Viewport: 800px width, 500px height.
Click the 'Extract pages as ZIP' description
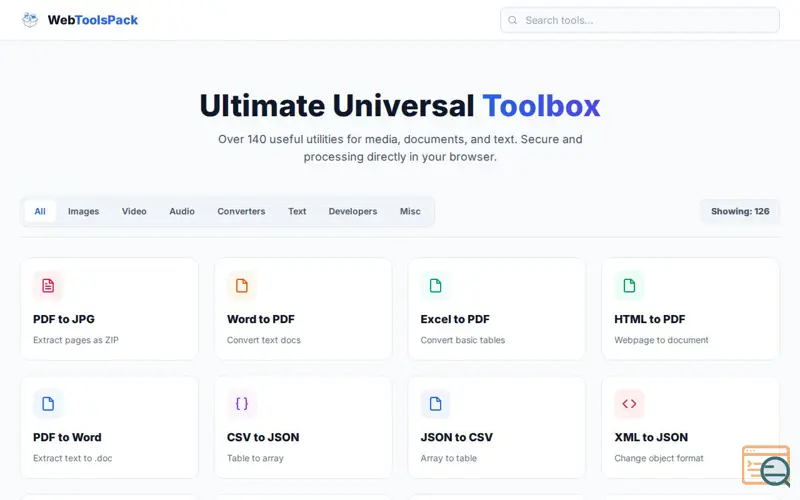click(76, 340)
